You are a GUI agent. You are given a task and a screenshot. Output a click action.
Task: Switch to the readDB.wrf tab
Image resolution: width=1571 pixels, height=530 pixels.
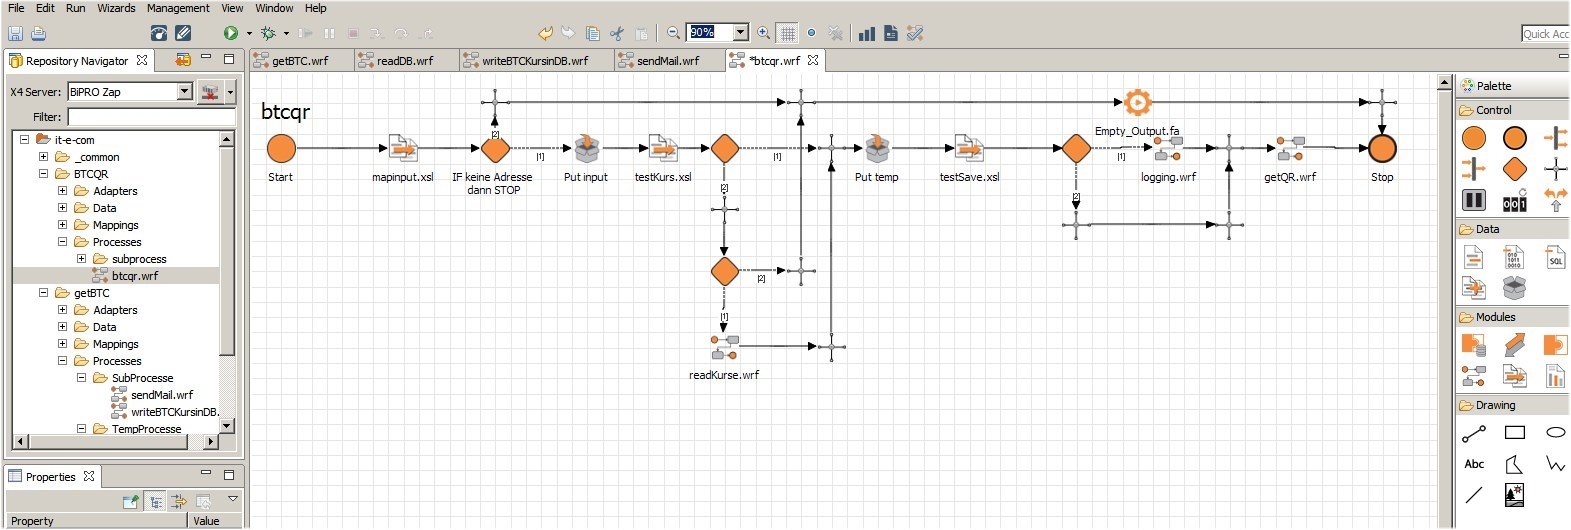405,61
